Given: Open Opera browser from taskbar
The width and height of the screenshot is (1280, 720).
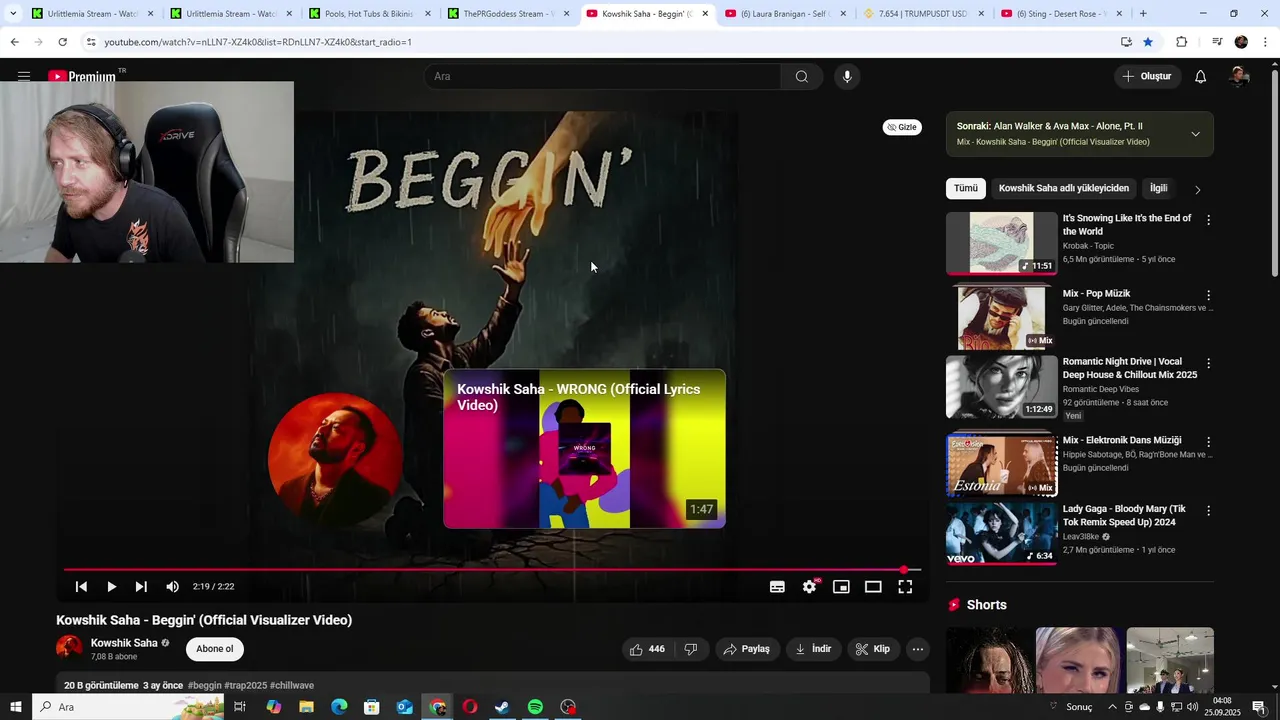Looking at the screenshot, I should 470,707.
